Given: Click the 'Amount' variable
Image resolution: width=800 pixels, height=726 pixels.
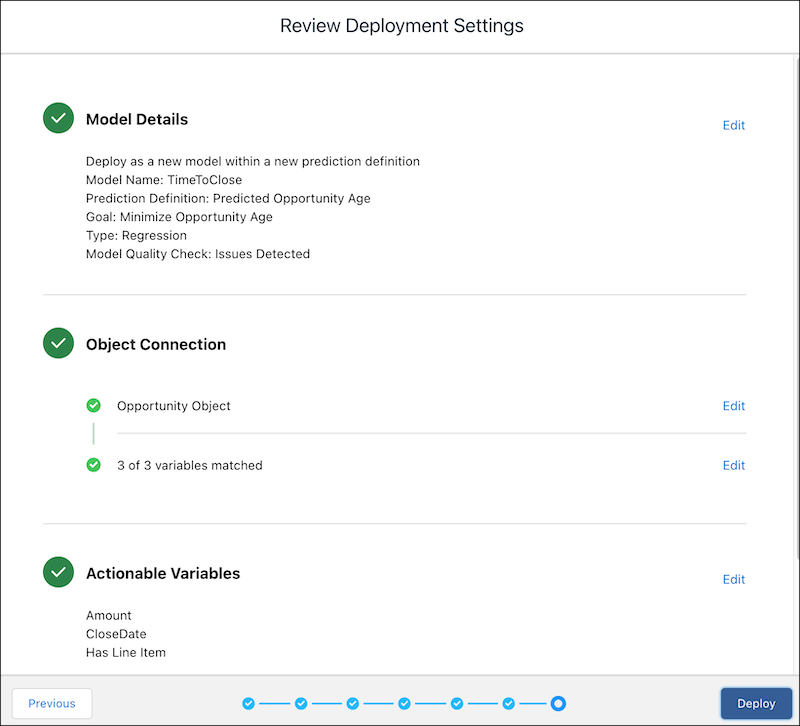Looking at the screenshot, I should click(x=109, y=615).
